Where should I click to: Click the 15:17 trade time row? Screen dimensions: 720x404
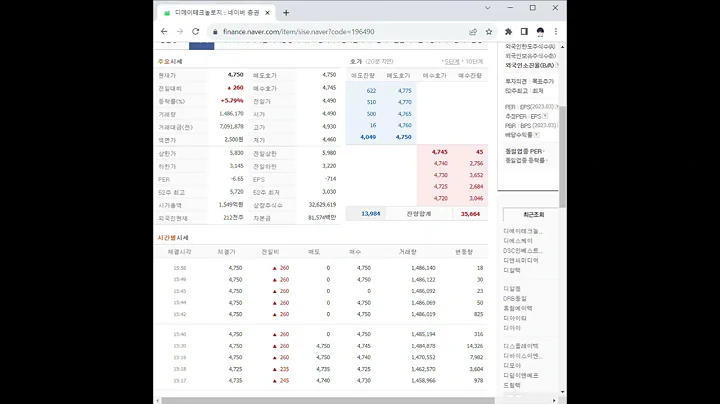(x=322, y=381)
